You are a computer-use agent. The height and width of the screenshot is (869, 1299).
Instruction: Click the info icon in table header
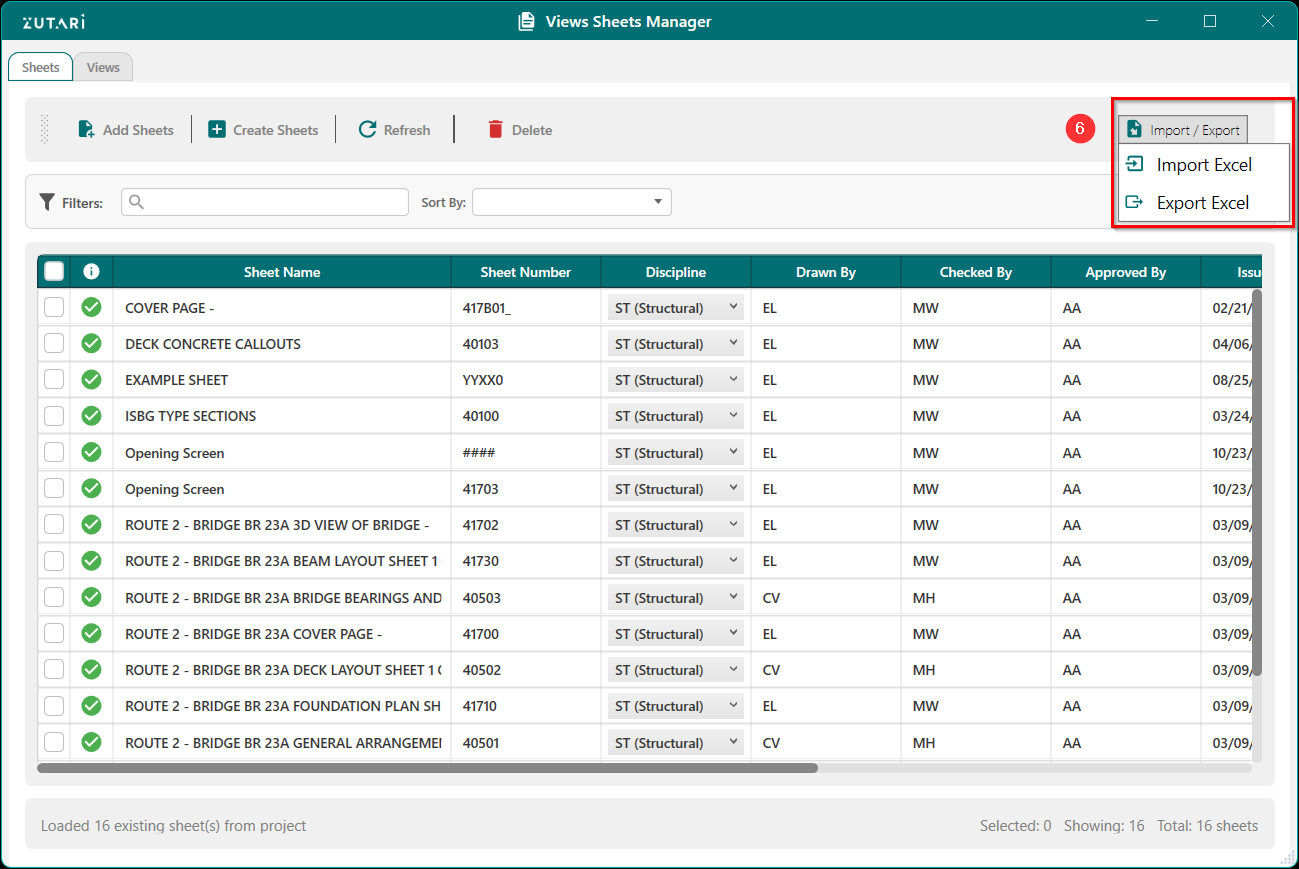point(91,271)
